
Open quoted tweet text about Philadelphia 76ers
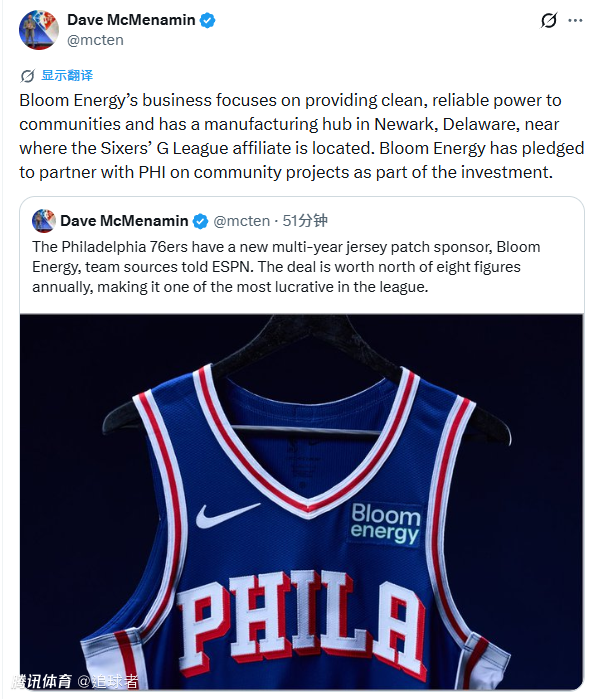click(286, 267)
